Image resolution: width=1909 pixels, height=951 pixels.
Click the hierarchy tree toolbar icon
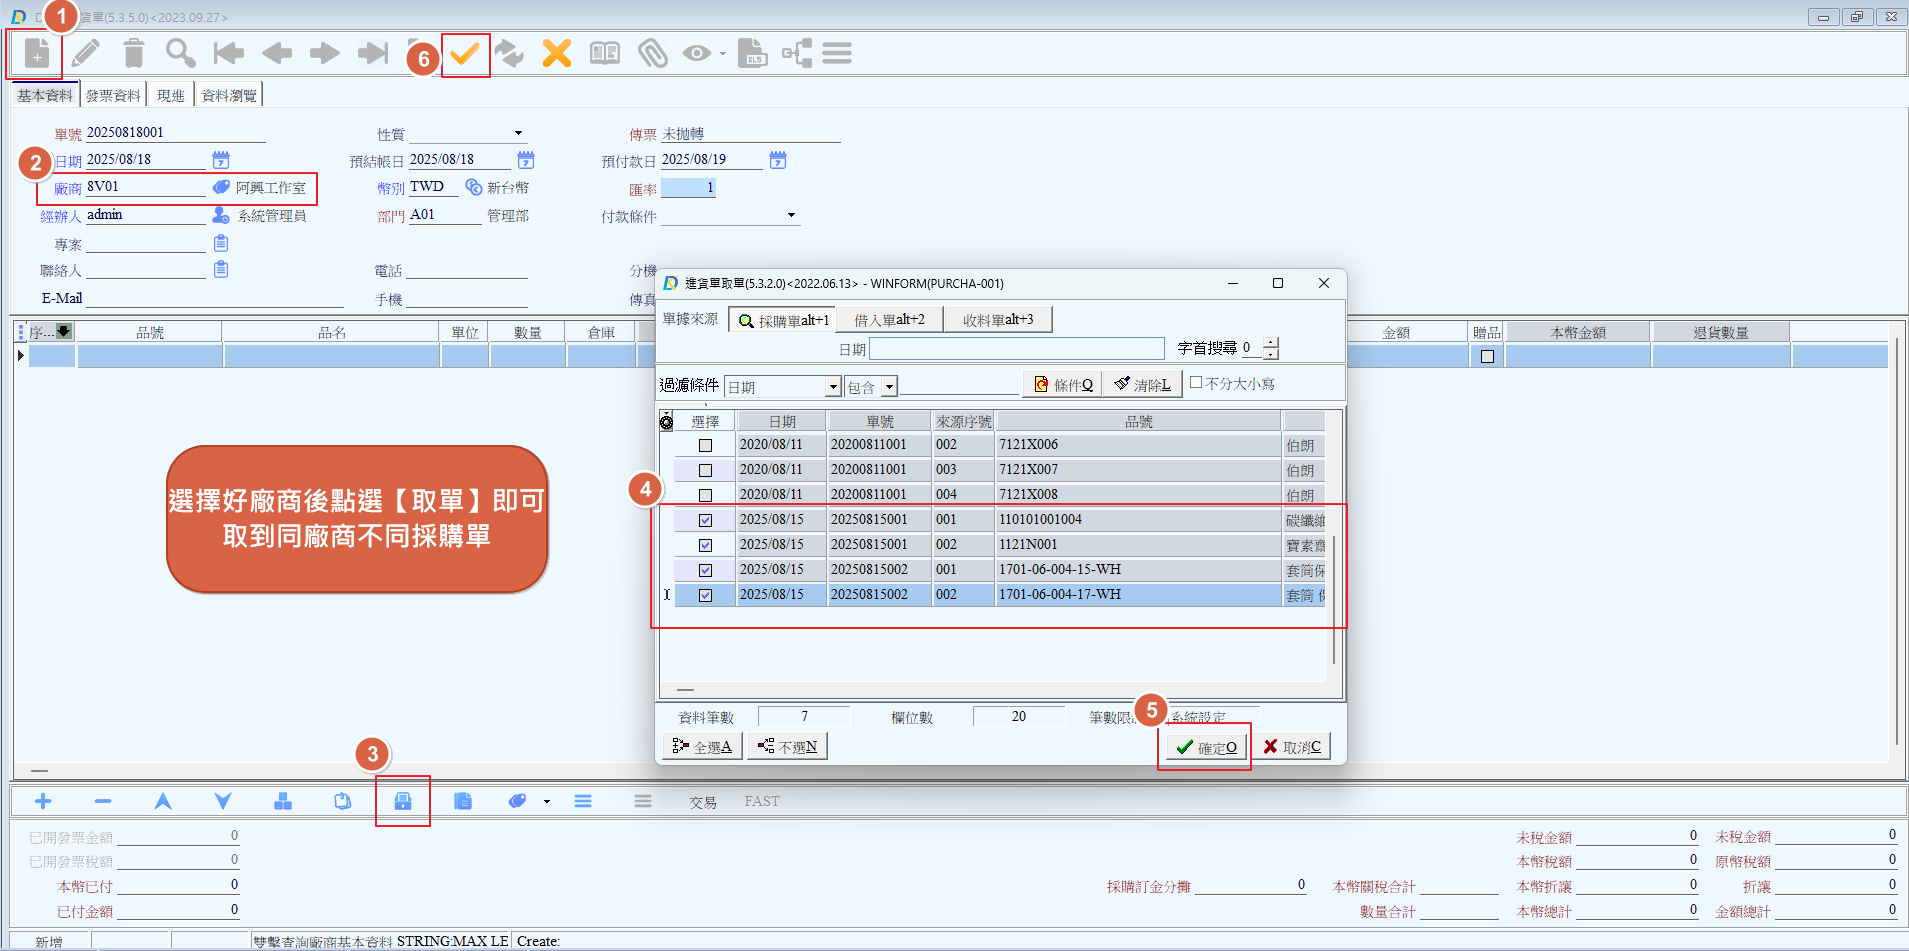[x=797, y=53]
